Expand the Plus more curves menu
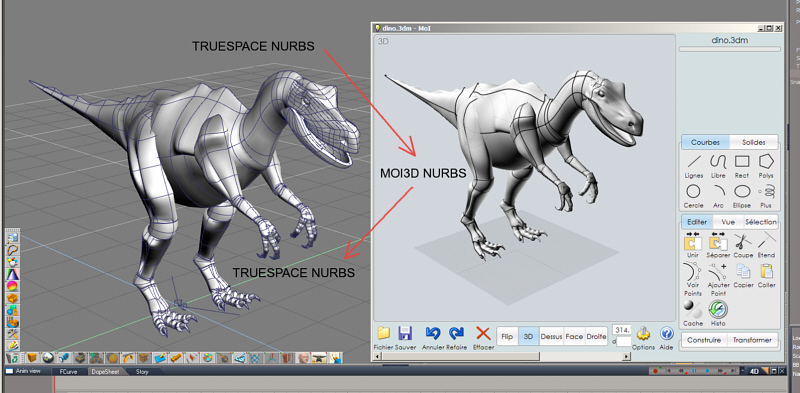 (x=766, y=192)
